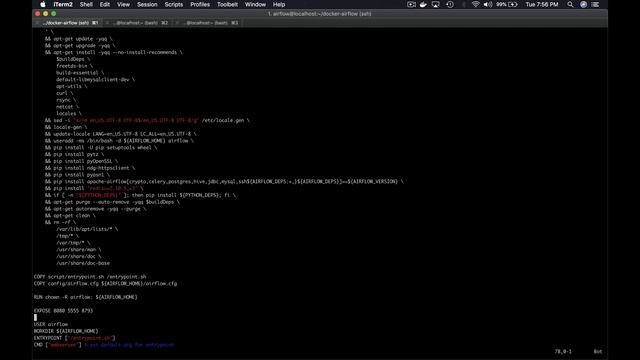Zoom iTerm2 window with green button

pos(53,14)
